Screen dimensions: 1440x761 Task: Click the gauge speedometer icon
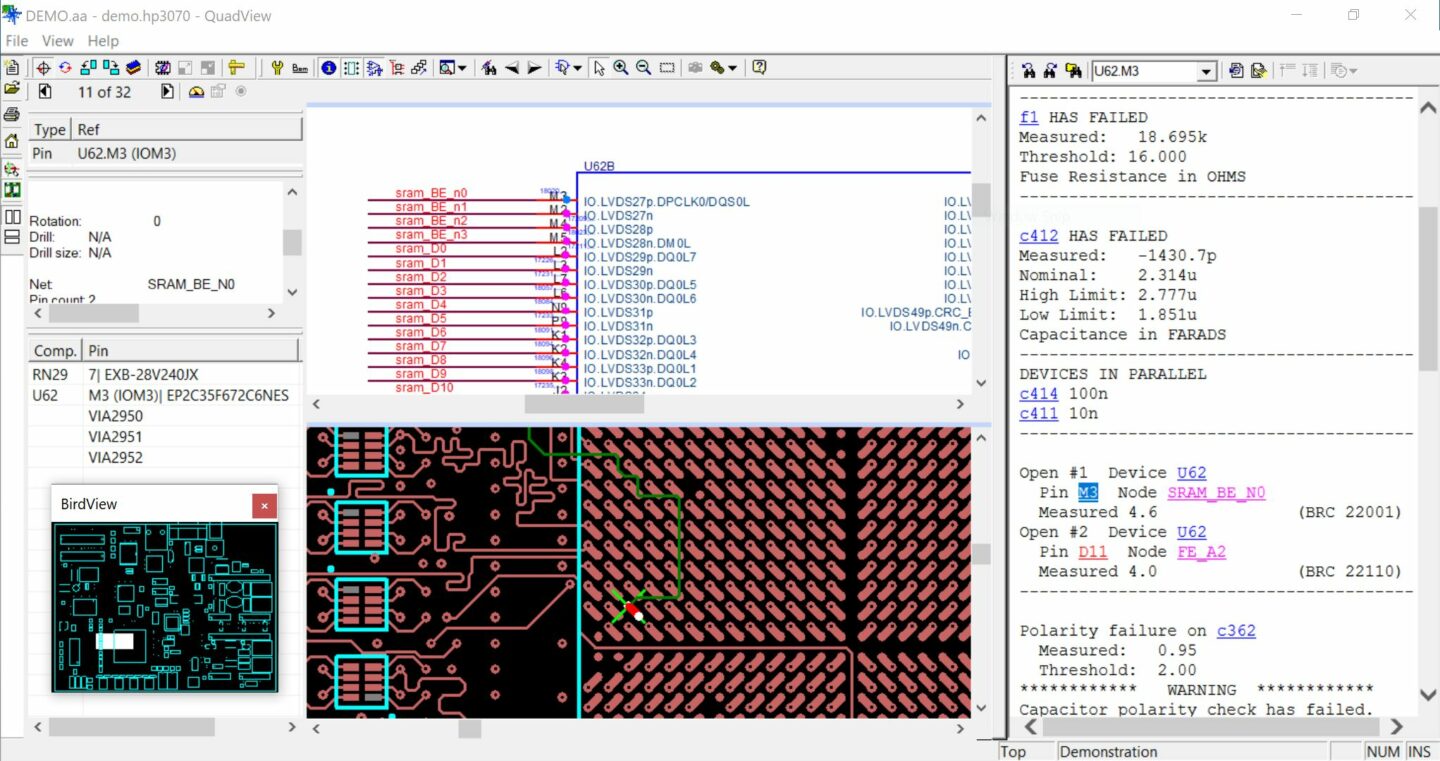pyautogui.click(x=196, y=91)
